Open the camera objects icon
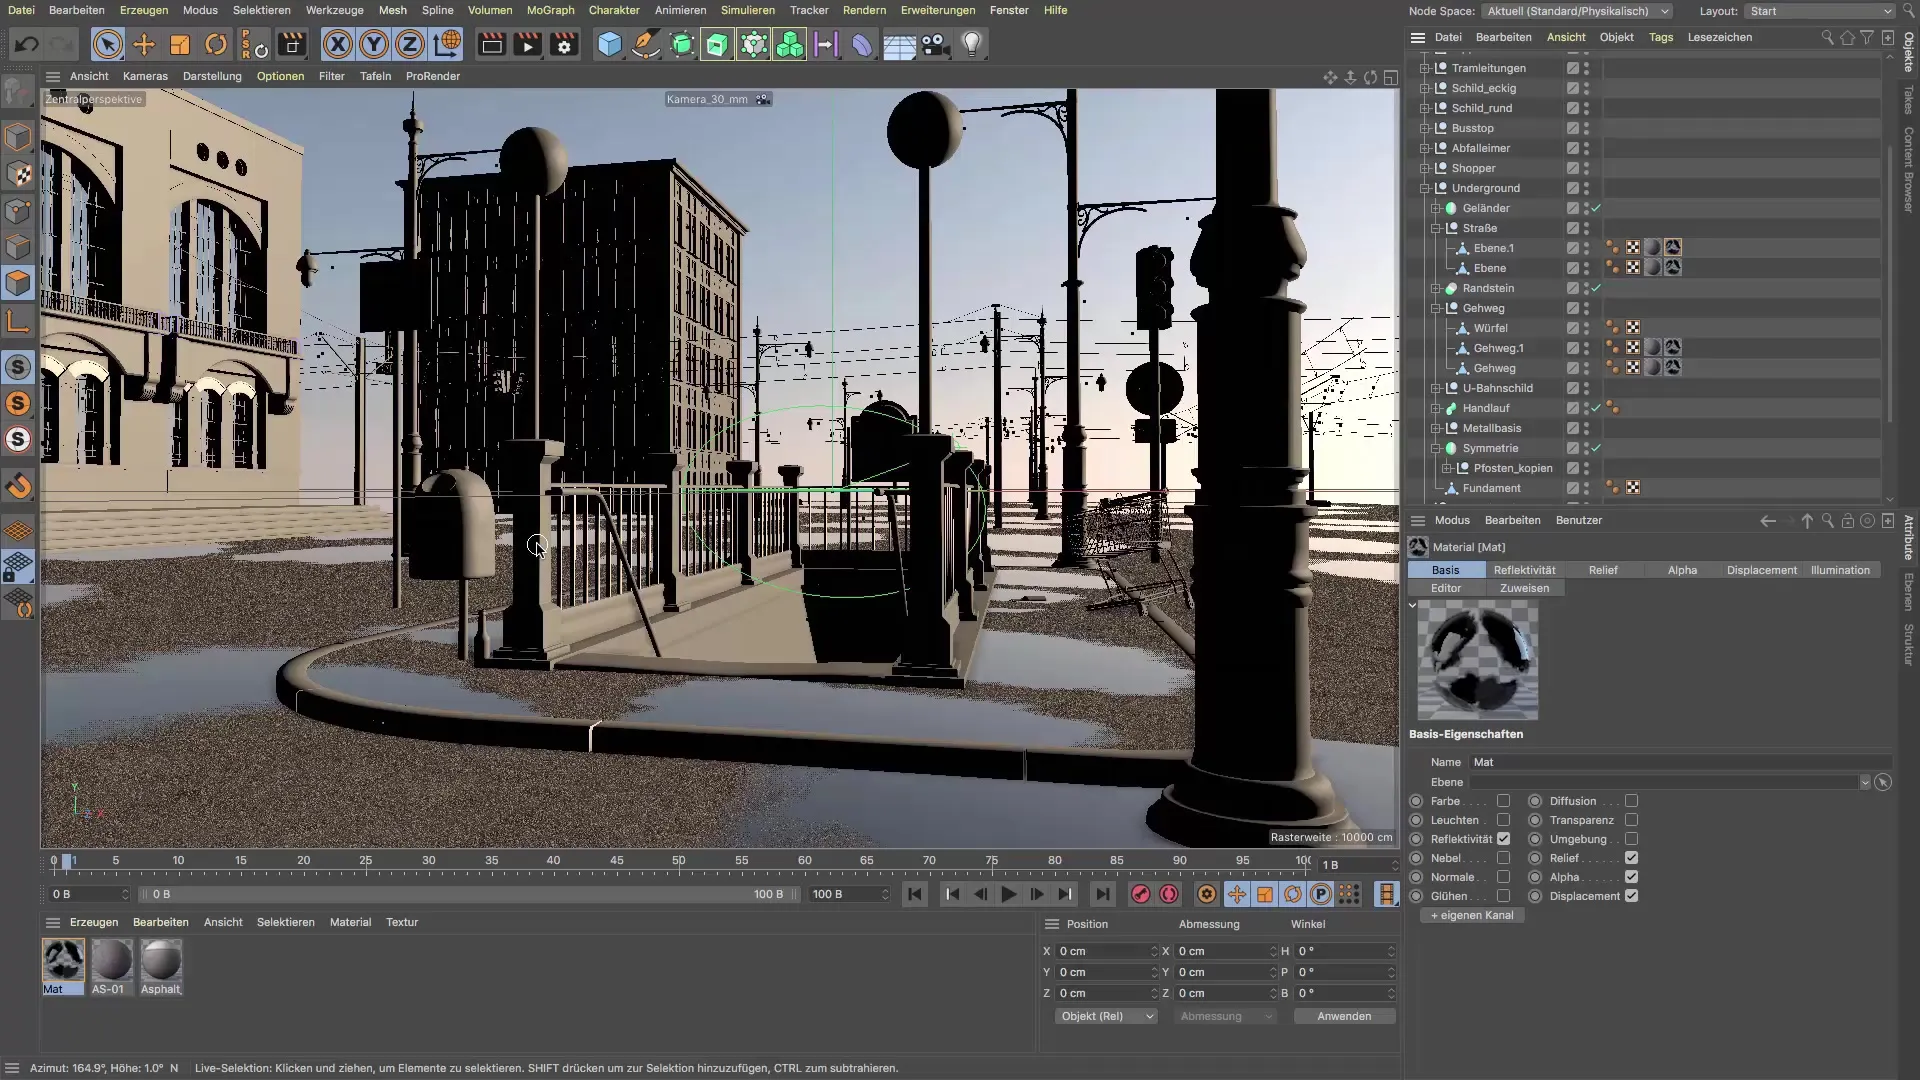Screen dimensions: 1920x1080 coord(935,44)
